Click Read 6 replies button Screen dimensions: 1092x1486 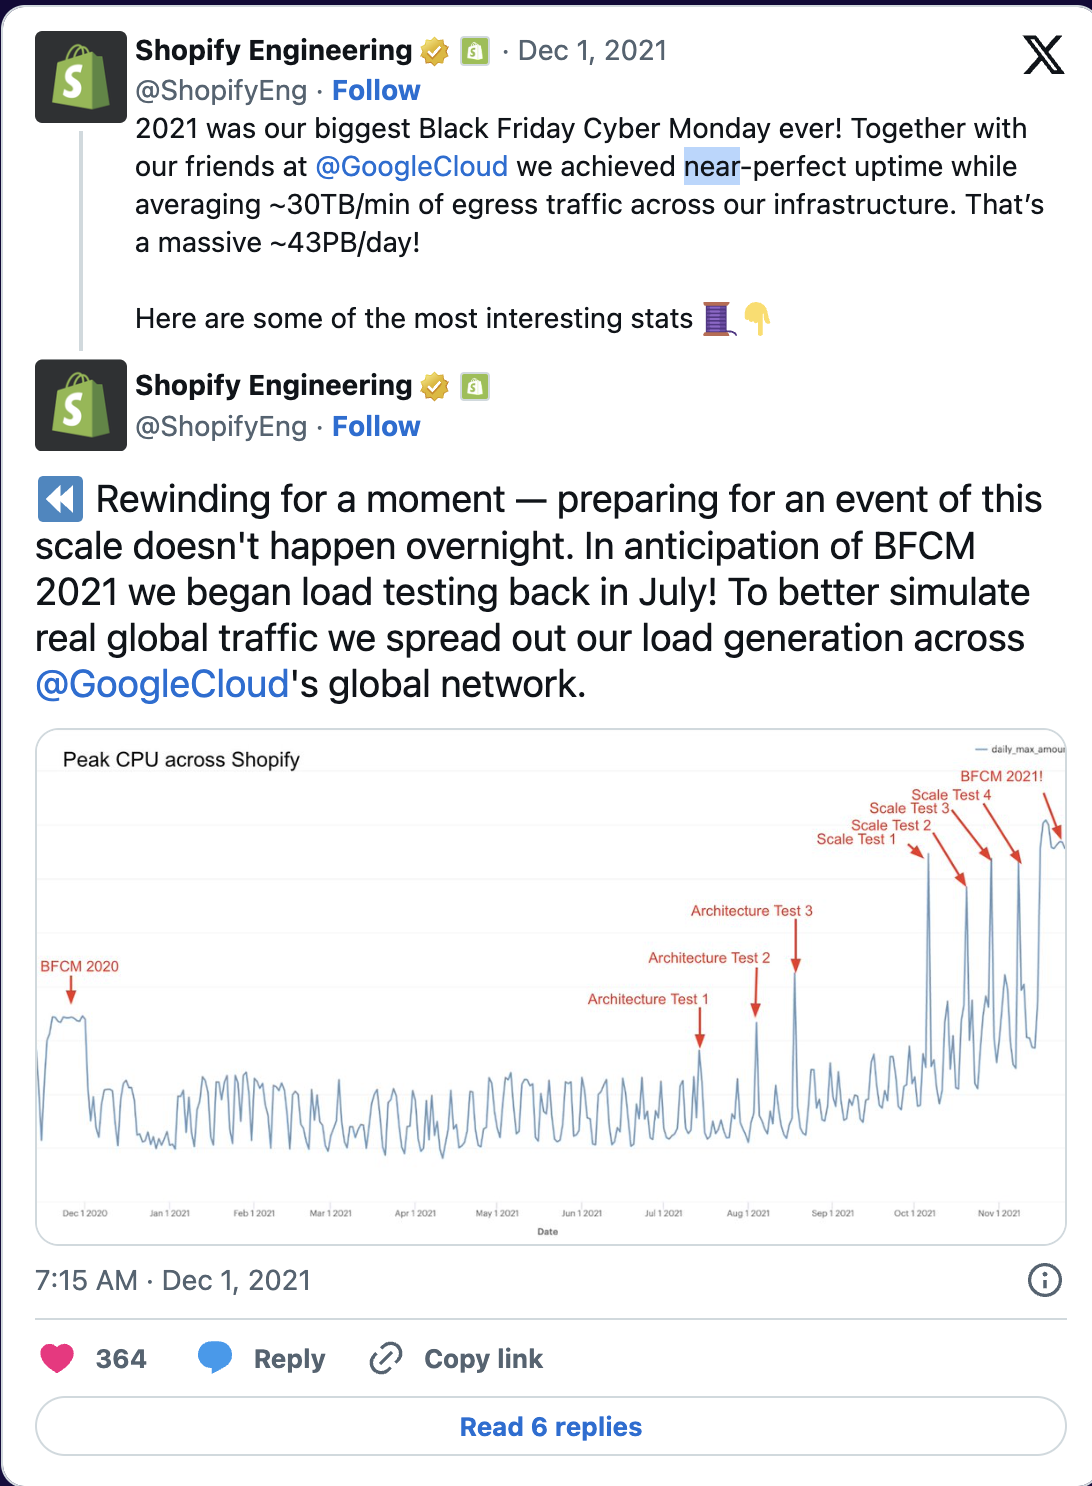551,1426
